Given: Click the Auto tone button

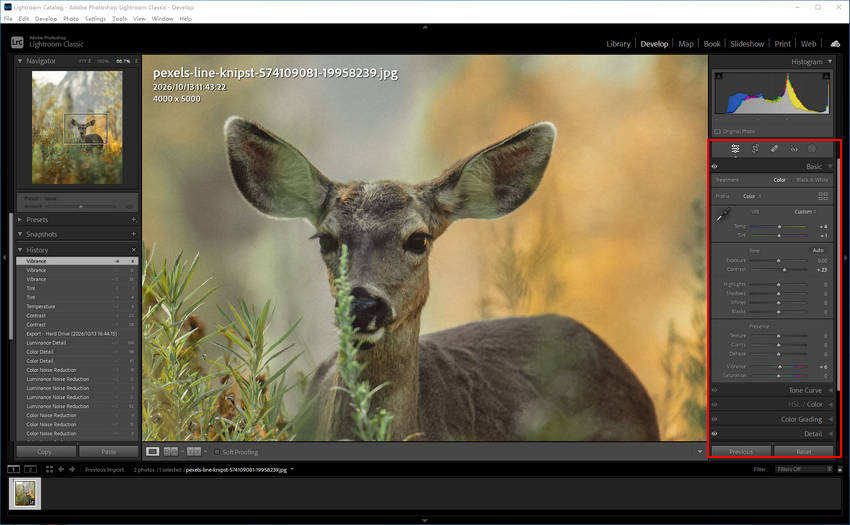Looking at the screenshot, I should click(818, 250).
